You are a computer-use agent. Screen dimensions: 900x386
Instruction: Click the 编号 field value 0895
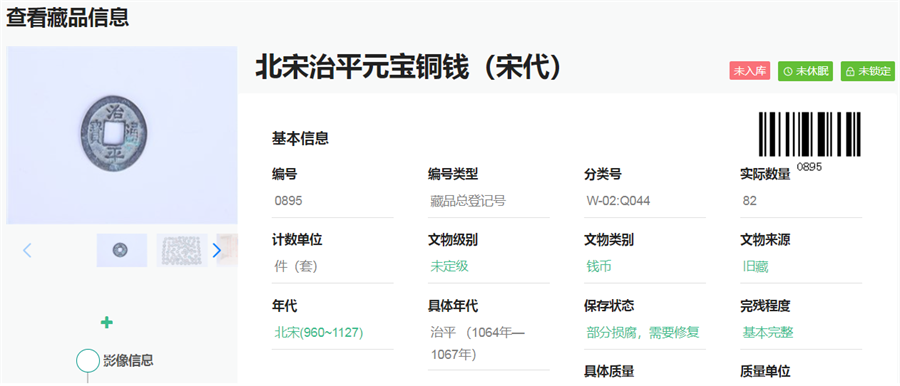[x=289, y=201]
